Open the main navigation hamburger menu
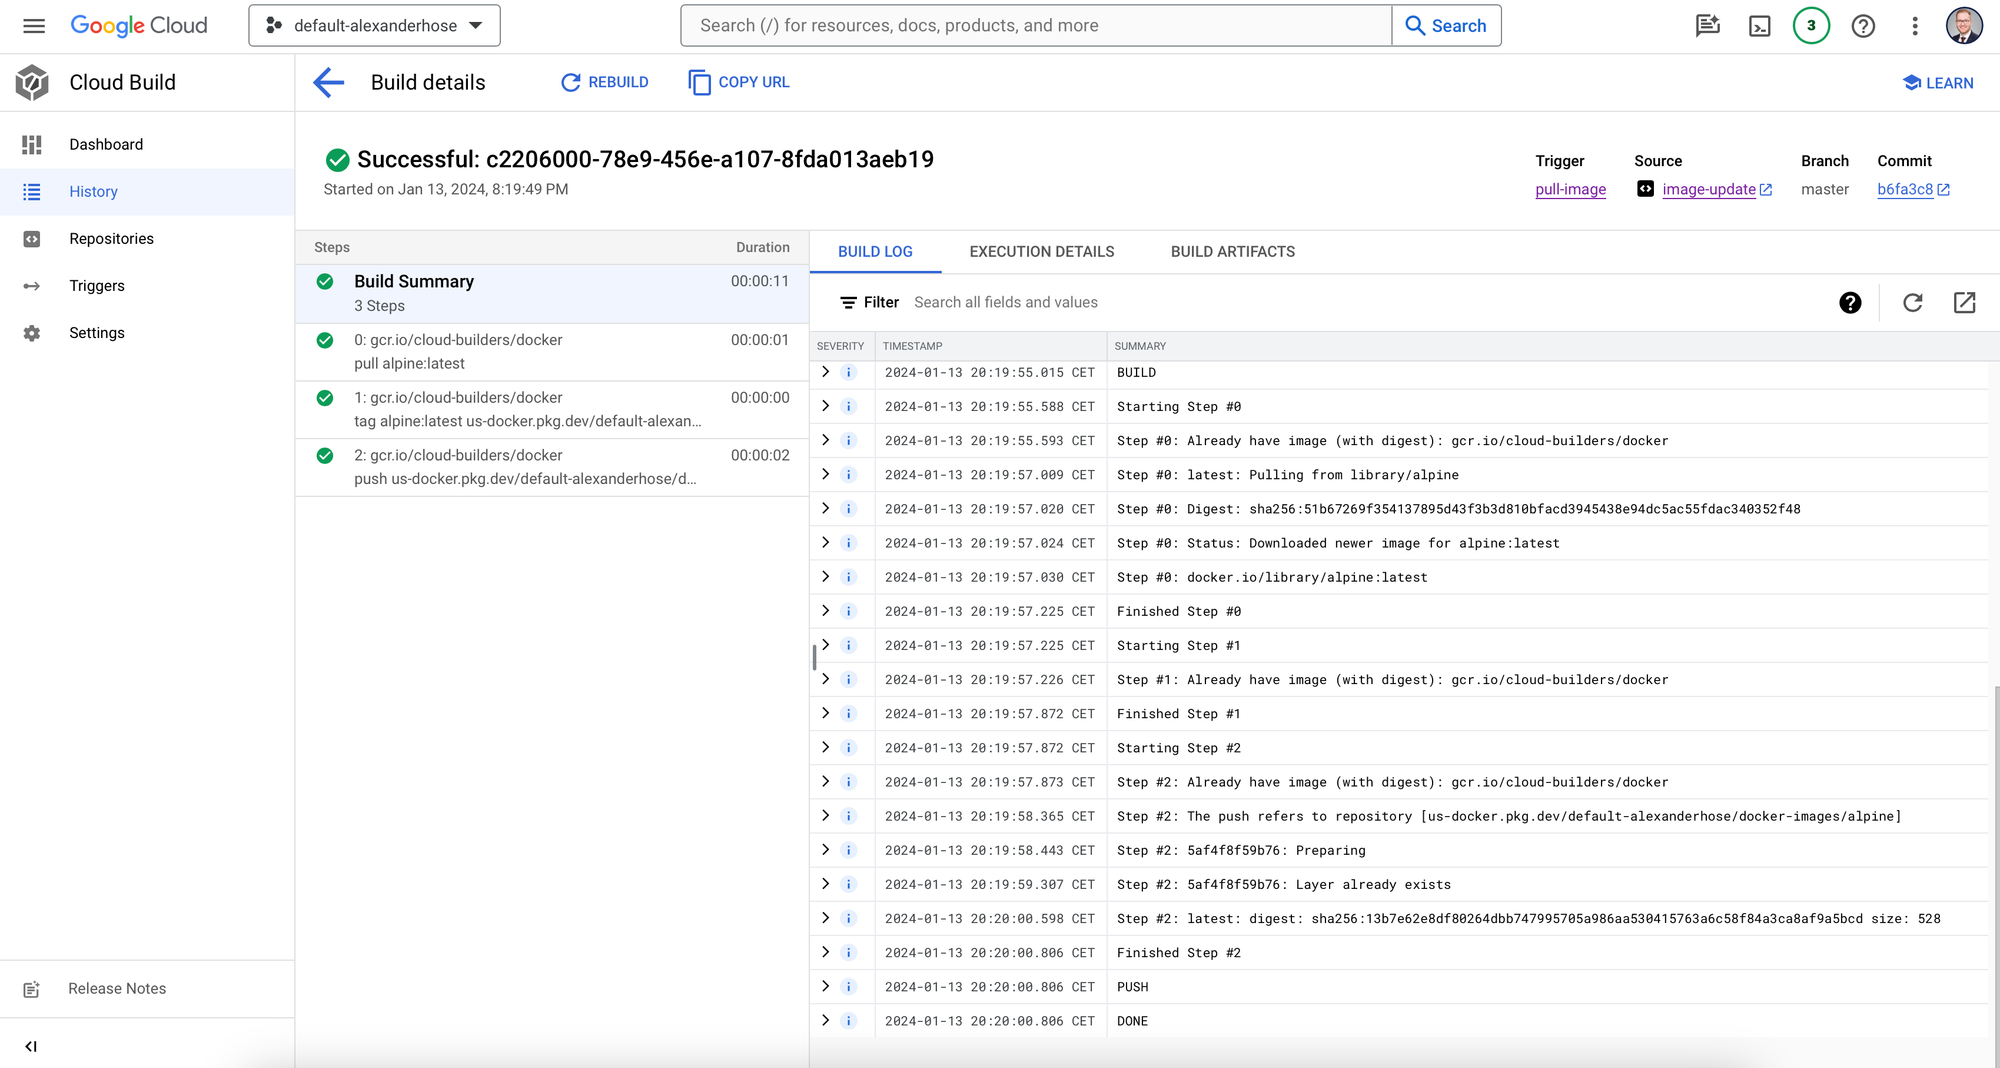Image resolution: width=2000 pixels, height=1068 pixels. click(x=34, y=26)
